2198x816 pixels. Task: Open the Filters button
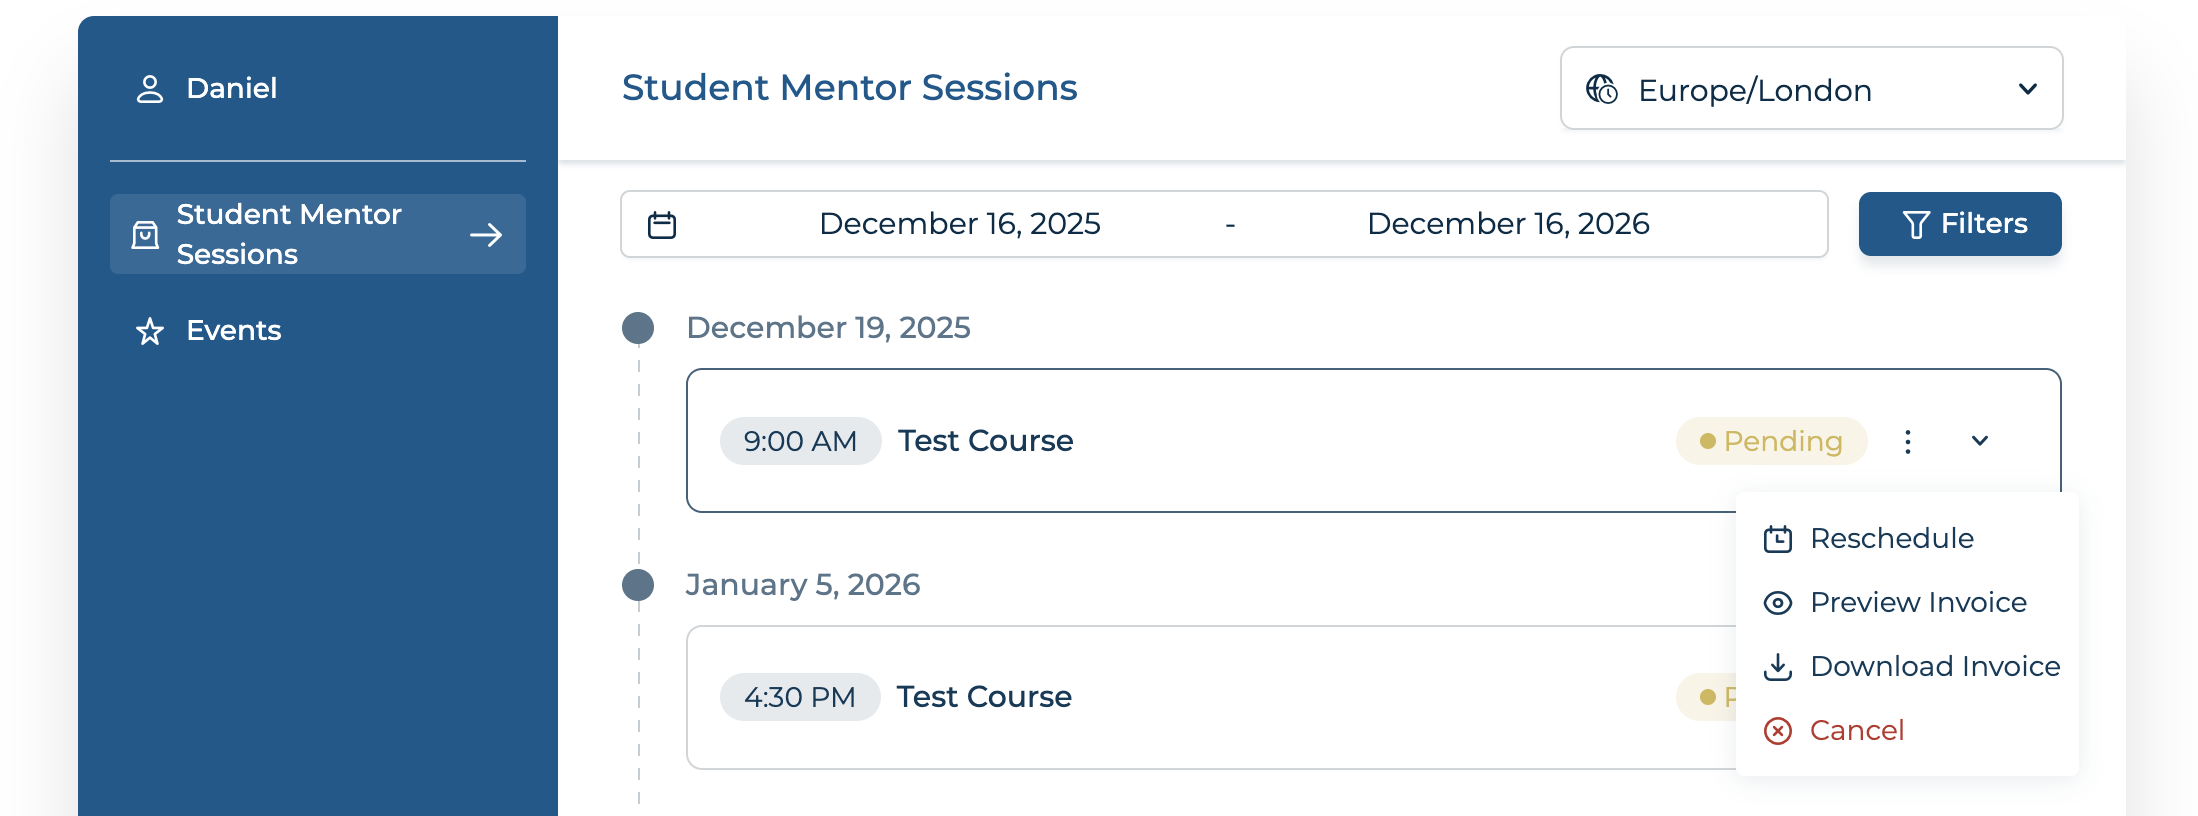point(1960,224)
